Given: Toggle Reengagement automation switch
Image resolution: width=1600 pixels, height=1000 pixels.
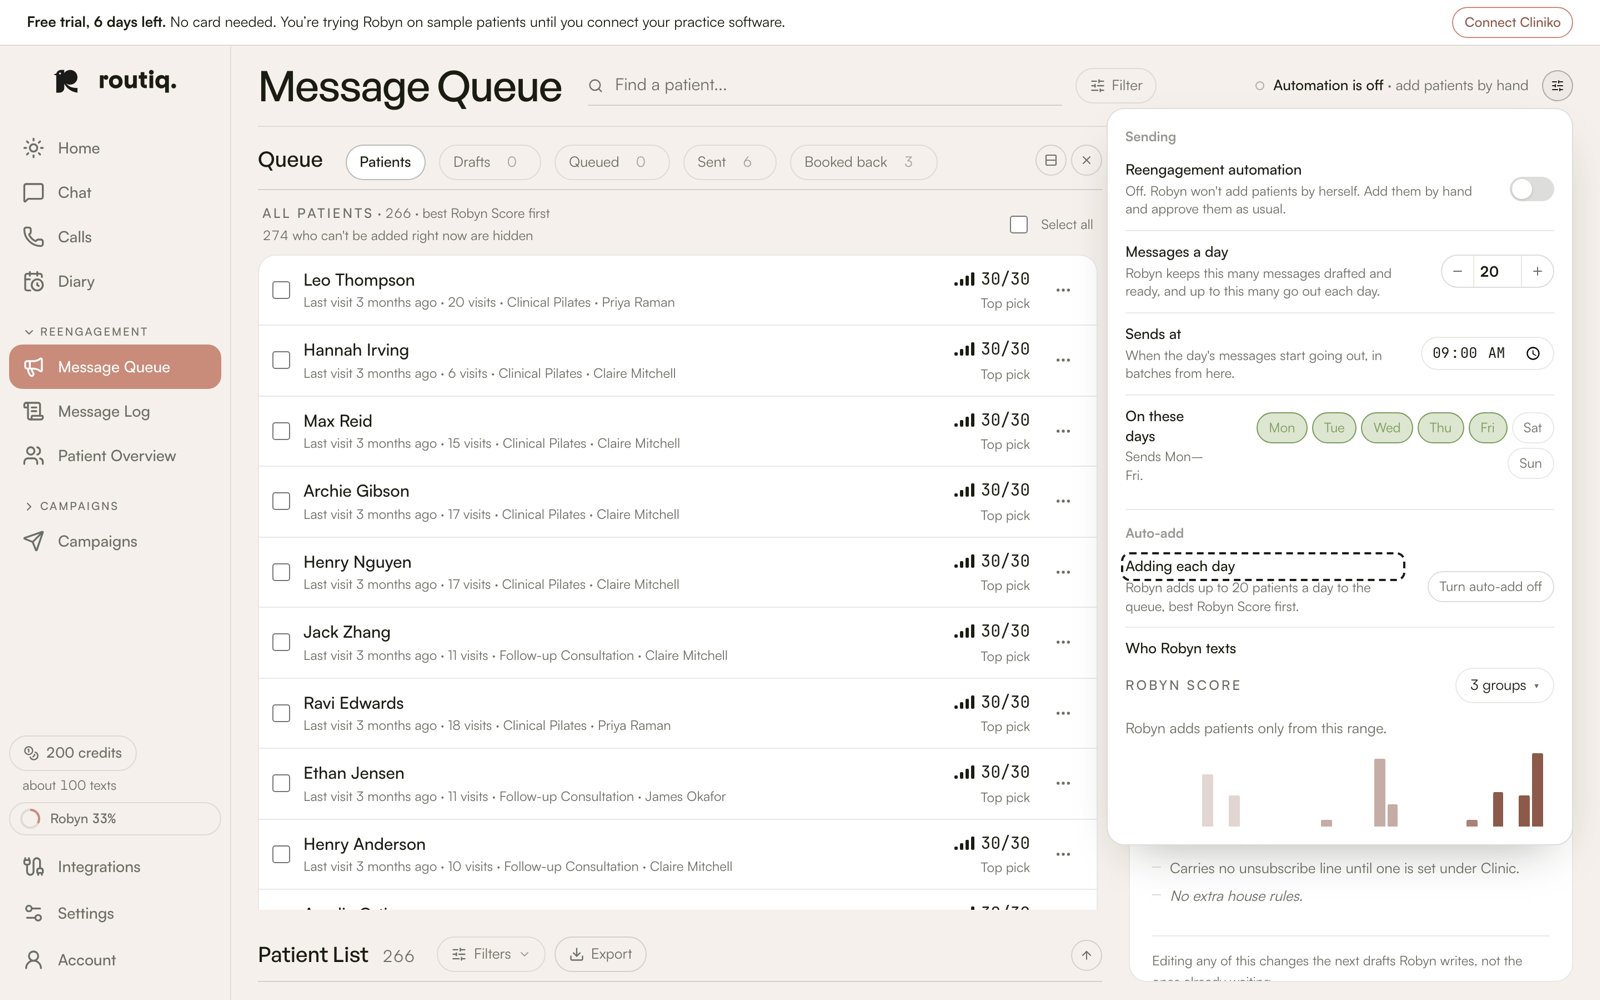Looking at the screenshot, I should pyautogui.click(x=1531, y=189).
